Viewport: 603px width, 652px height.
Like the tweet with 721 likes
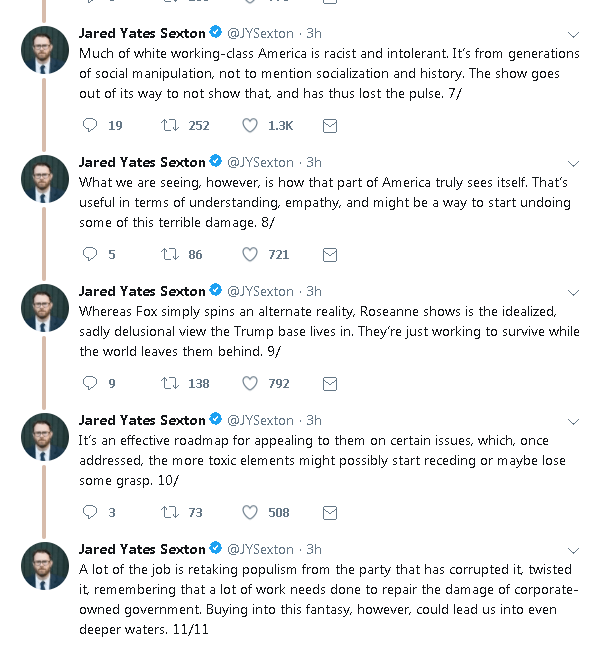[250, 254]
